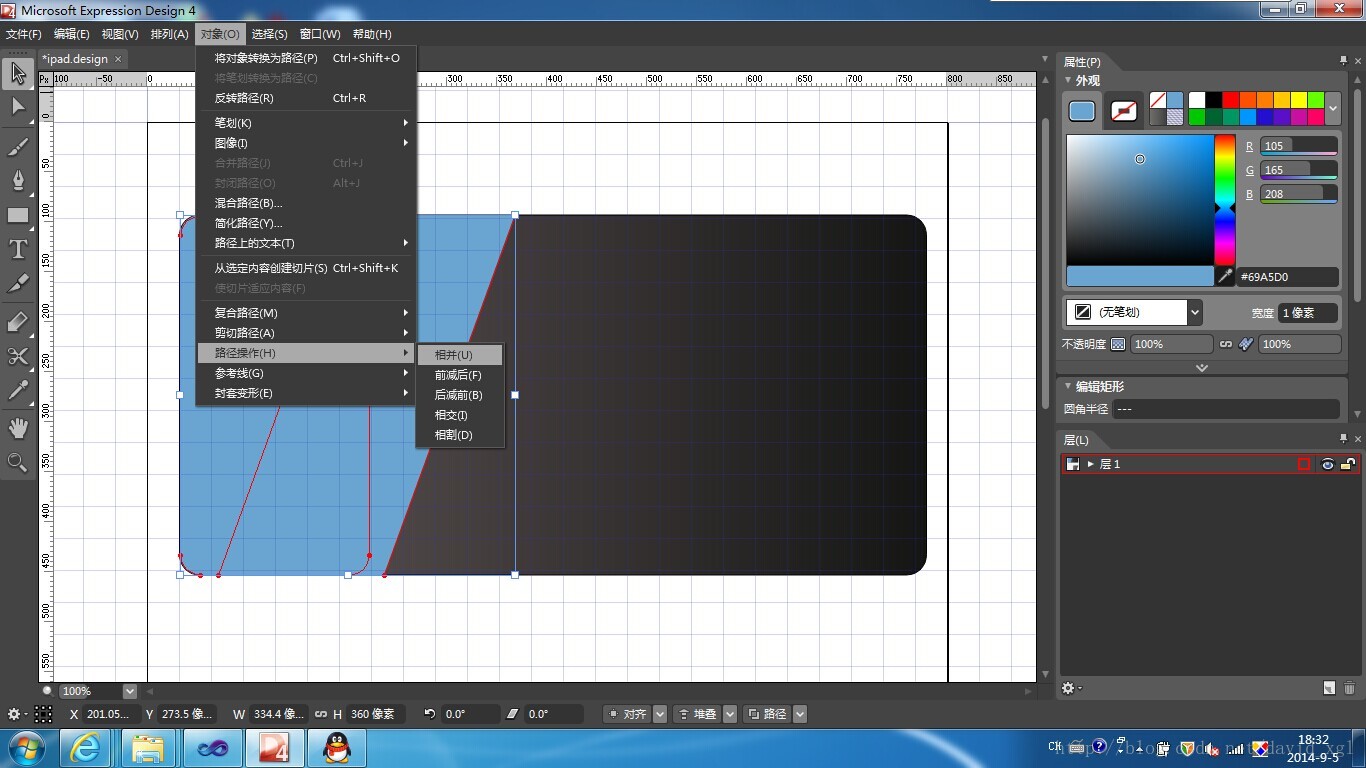The height and width of the screenshot is (768, 1366).
Task: Delete layer with trash icon
Action: coord(1349,688)
